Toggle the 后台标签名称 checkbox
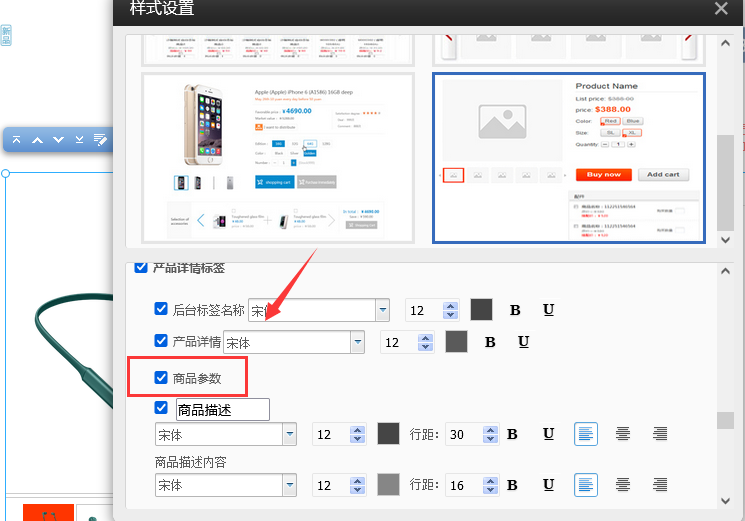 tap(161, 309)
